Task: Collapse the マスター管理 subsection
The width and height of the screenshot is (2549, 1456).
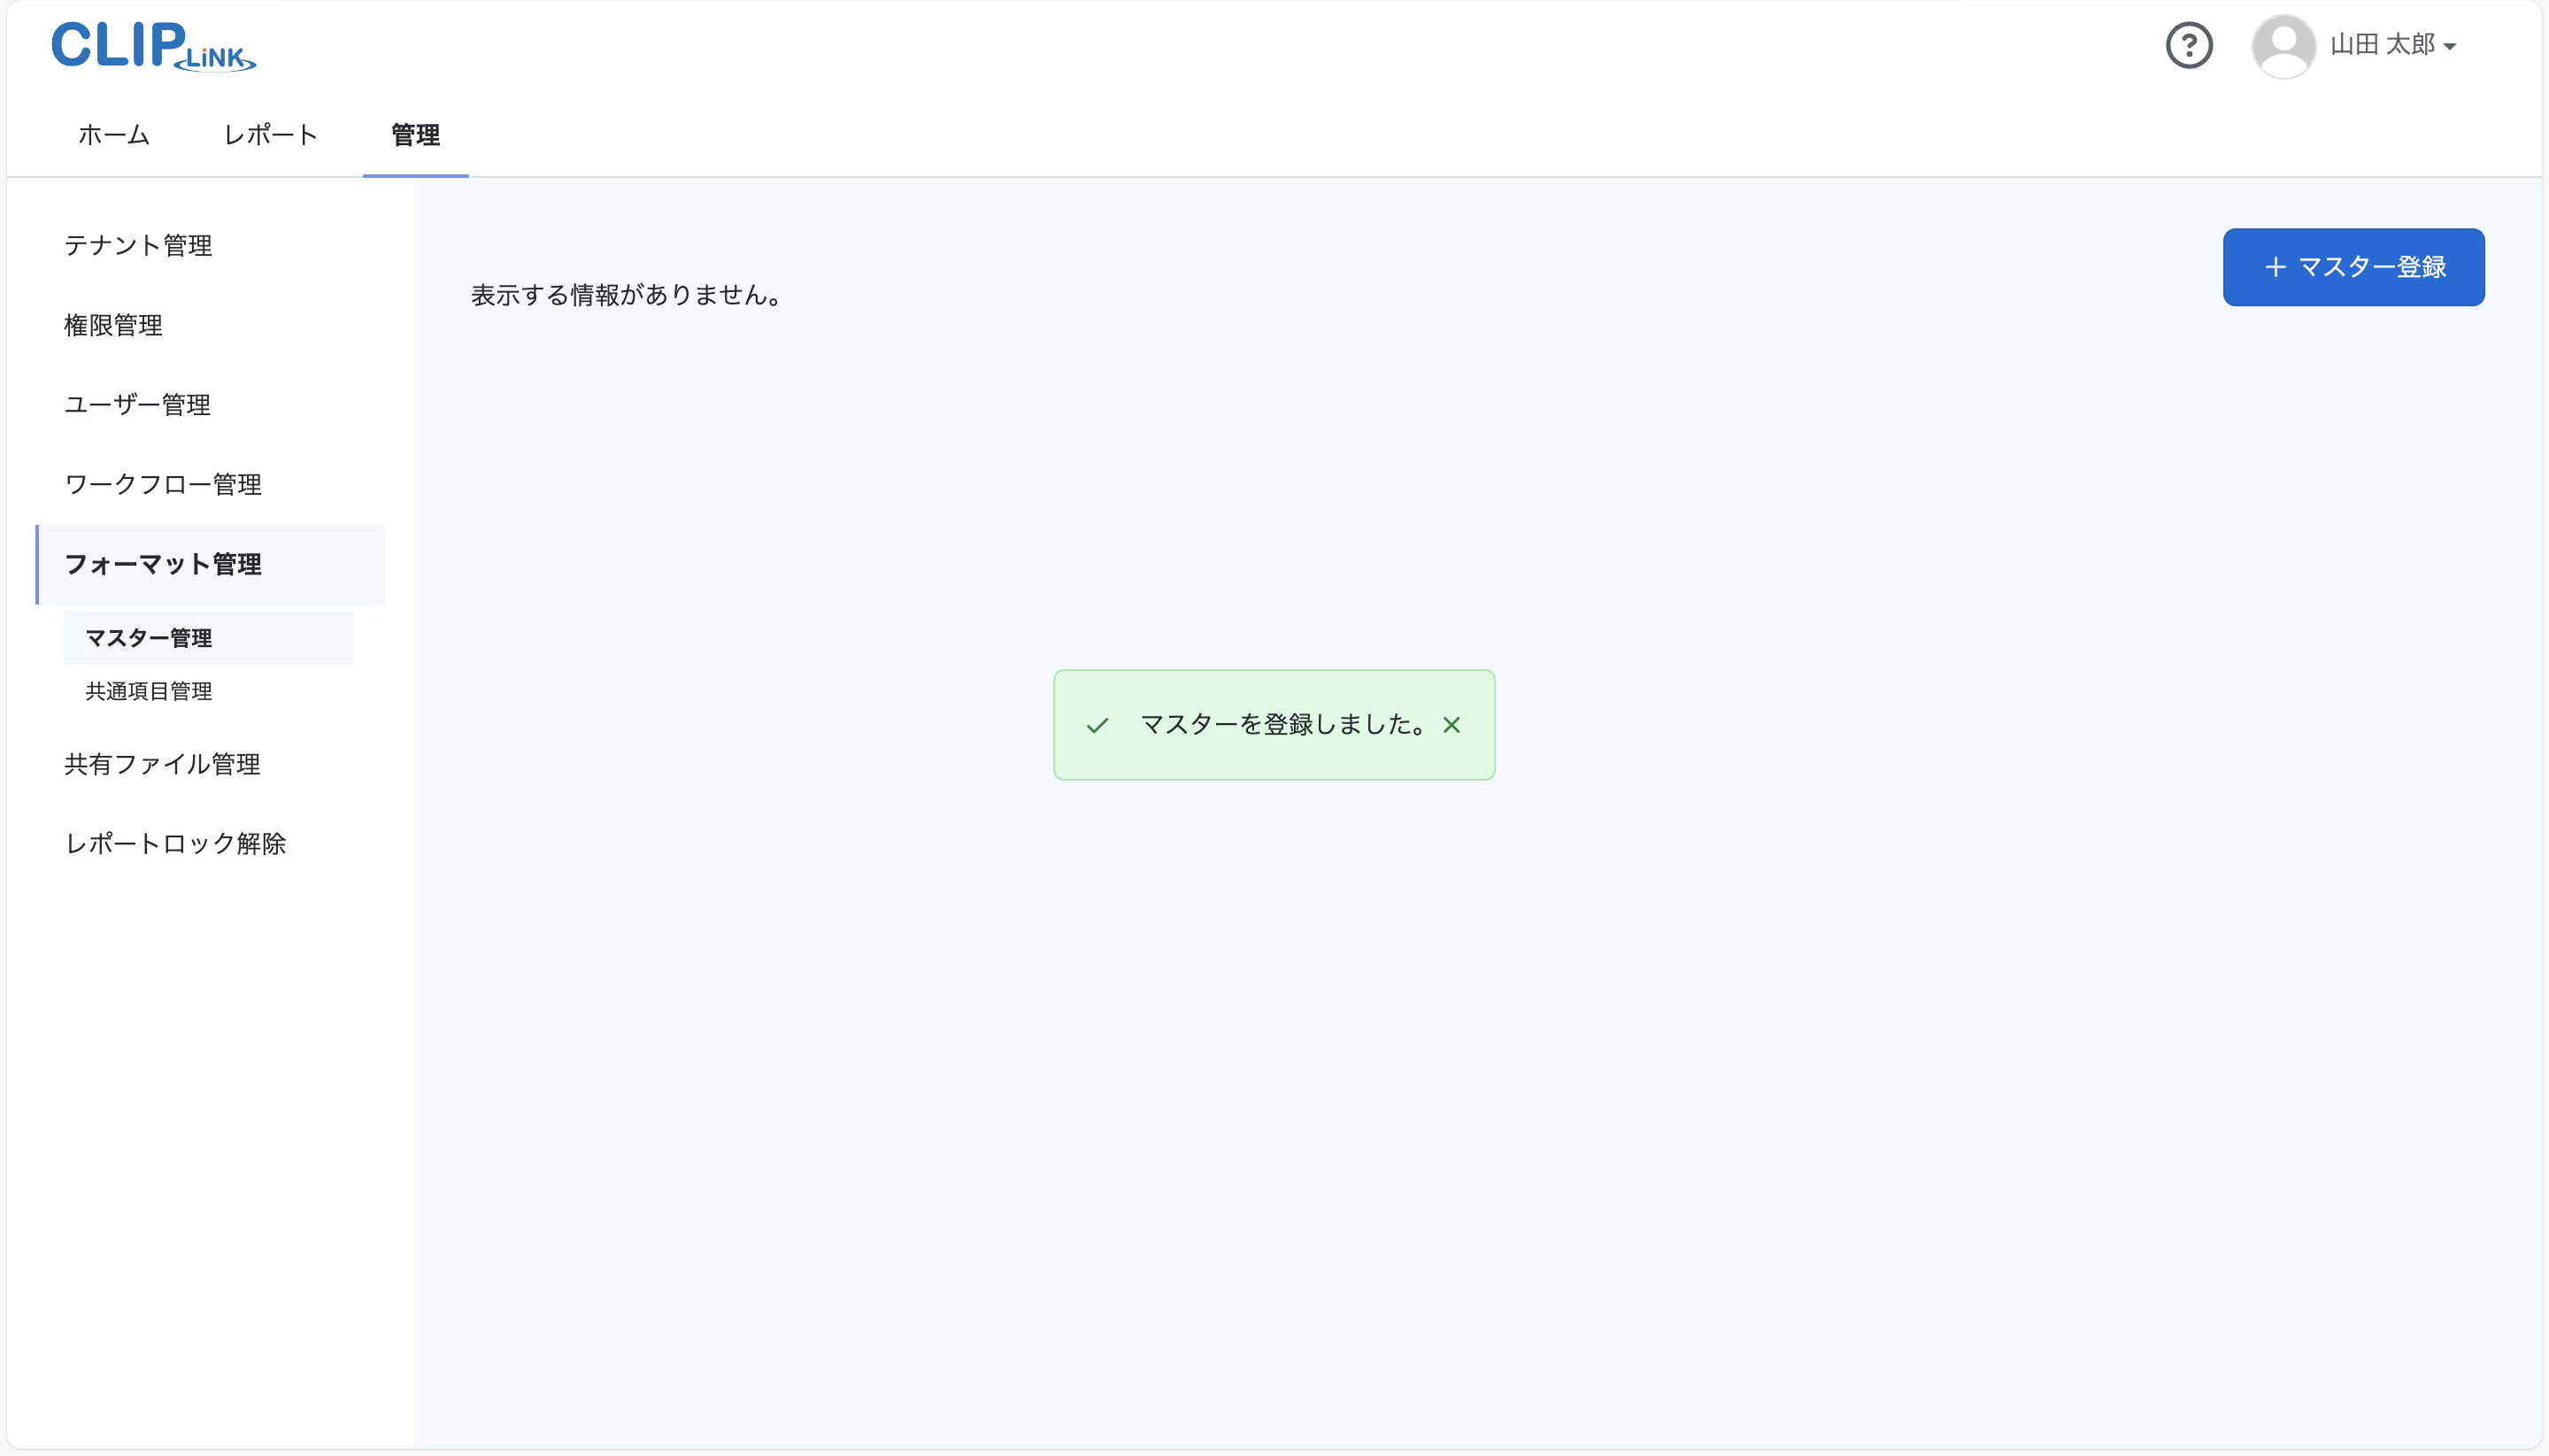Action: (x=148, y=637)
